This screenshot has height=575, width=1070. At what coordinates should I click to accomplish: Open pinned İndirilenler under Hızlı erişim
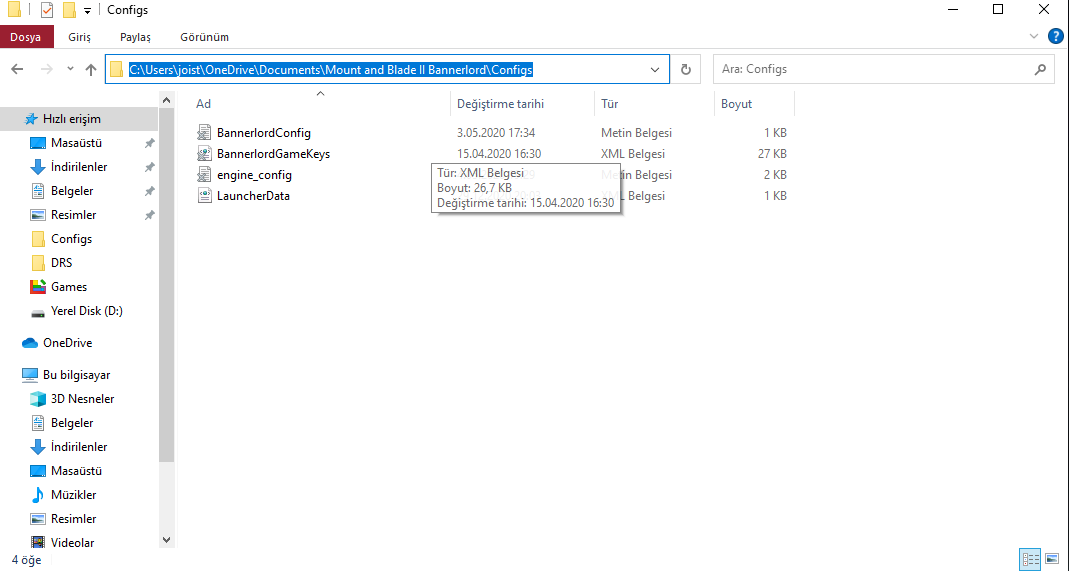pyautogui.click(x=78, y=166)
